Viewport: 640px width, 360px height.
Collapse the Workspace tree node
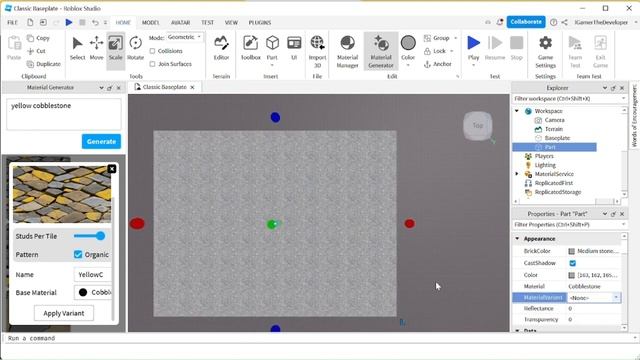pos(517,111)
